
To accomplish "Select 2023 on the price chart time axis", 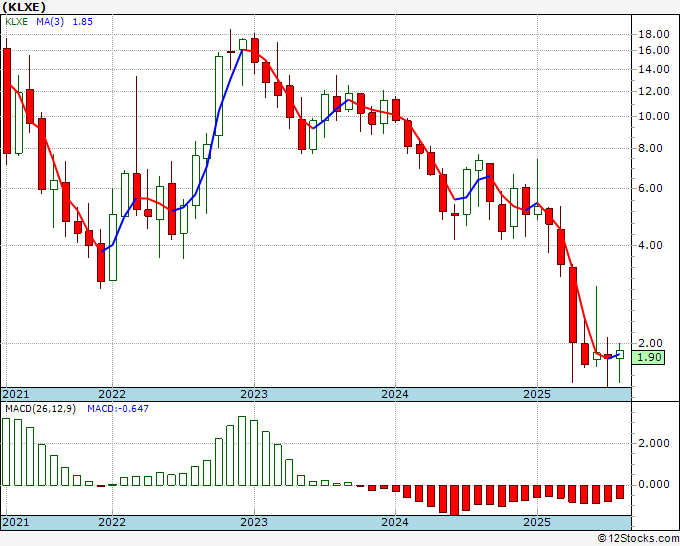I will [x=254, y=394].
